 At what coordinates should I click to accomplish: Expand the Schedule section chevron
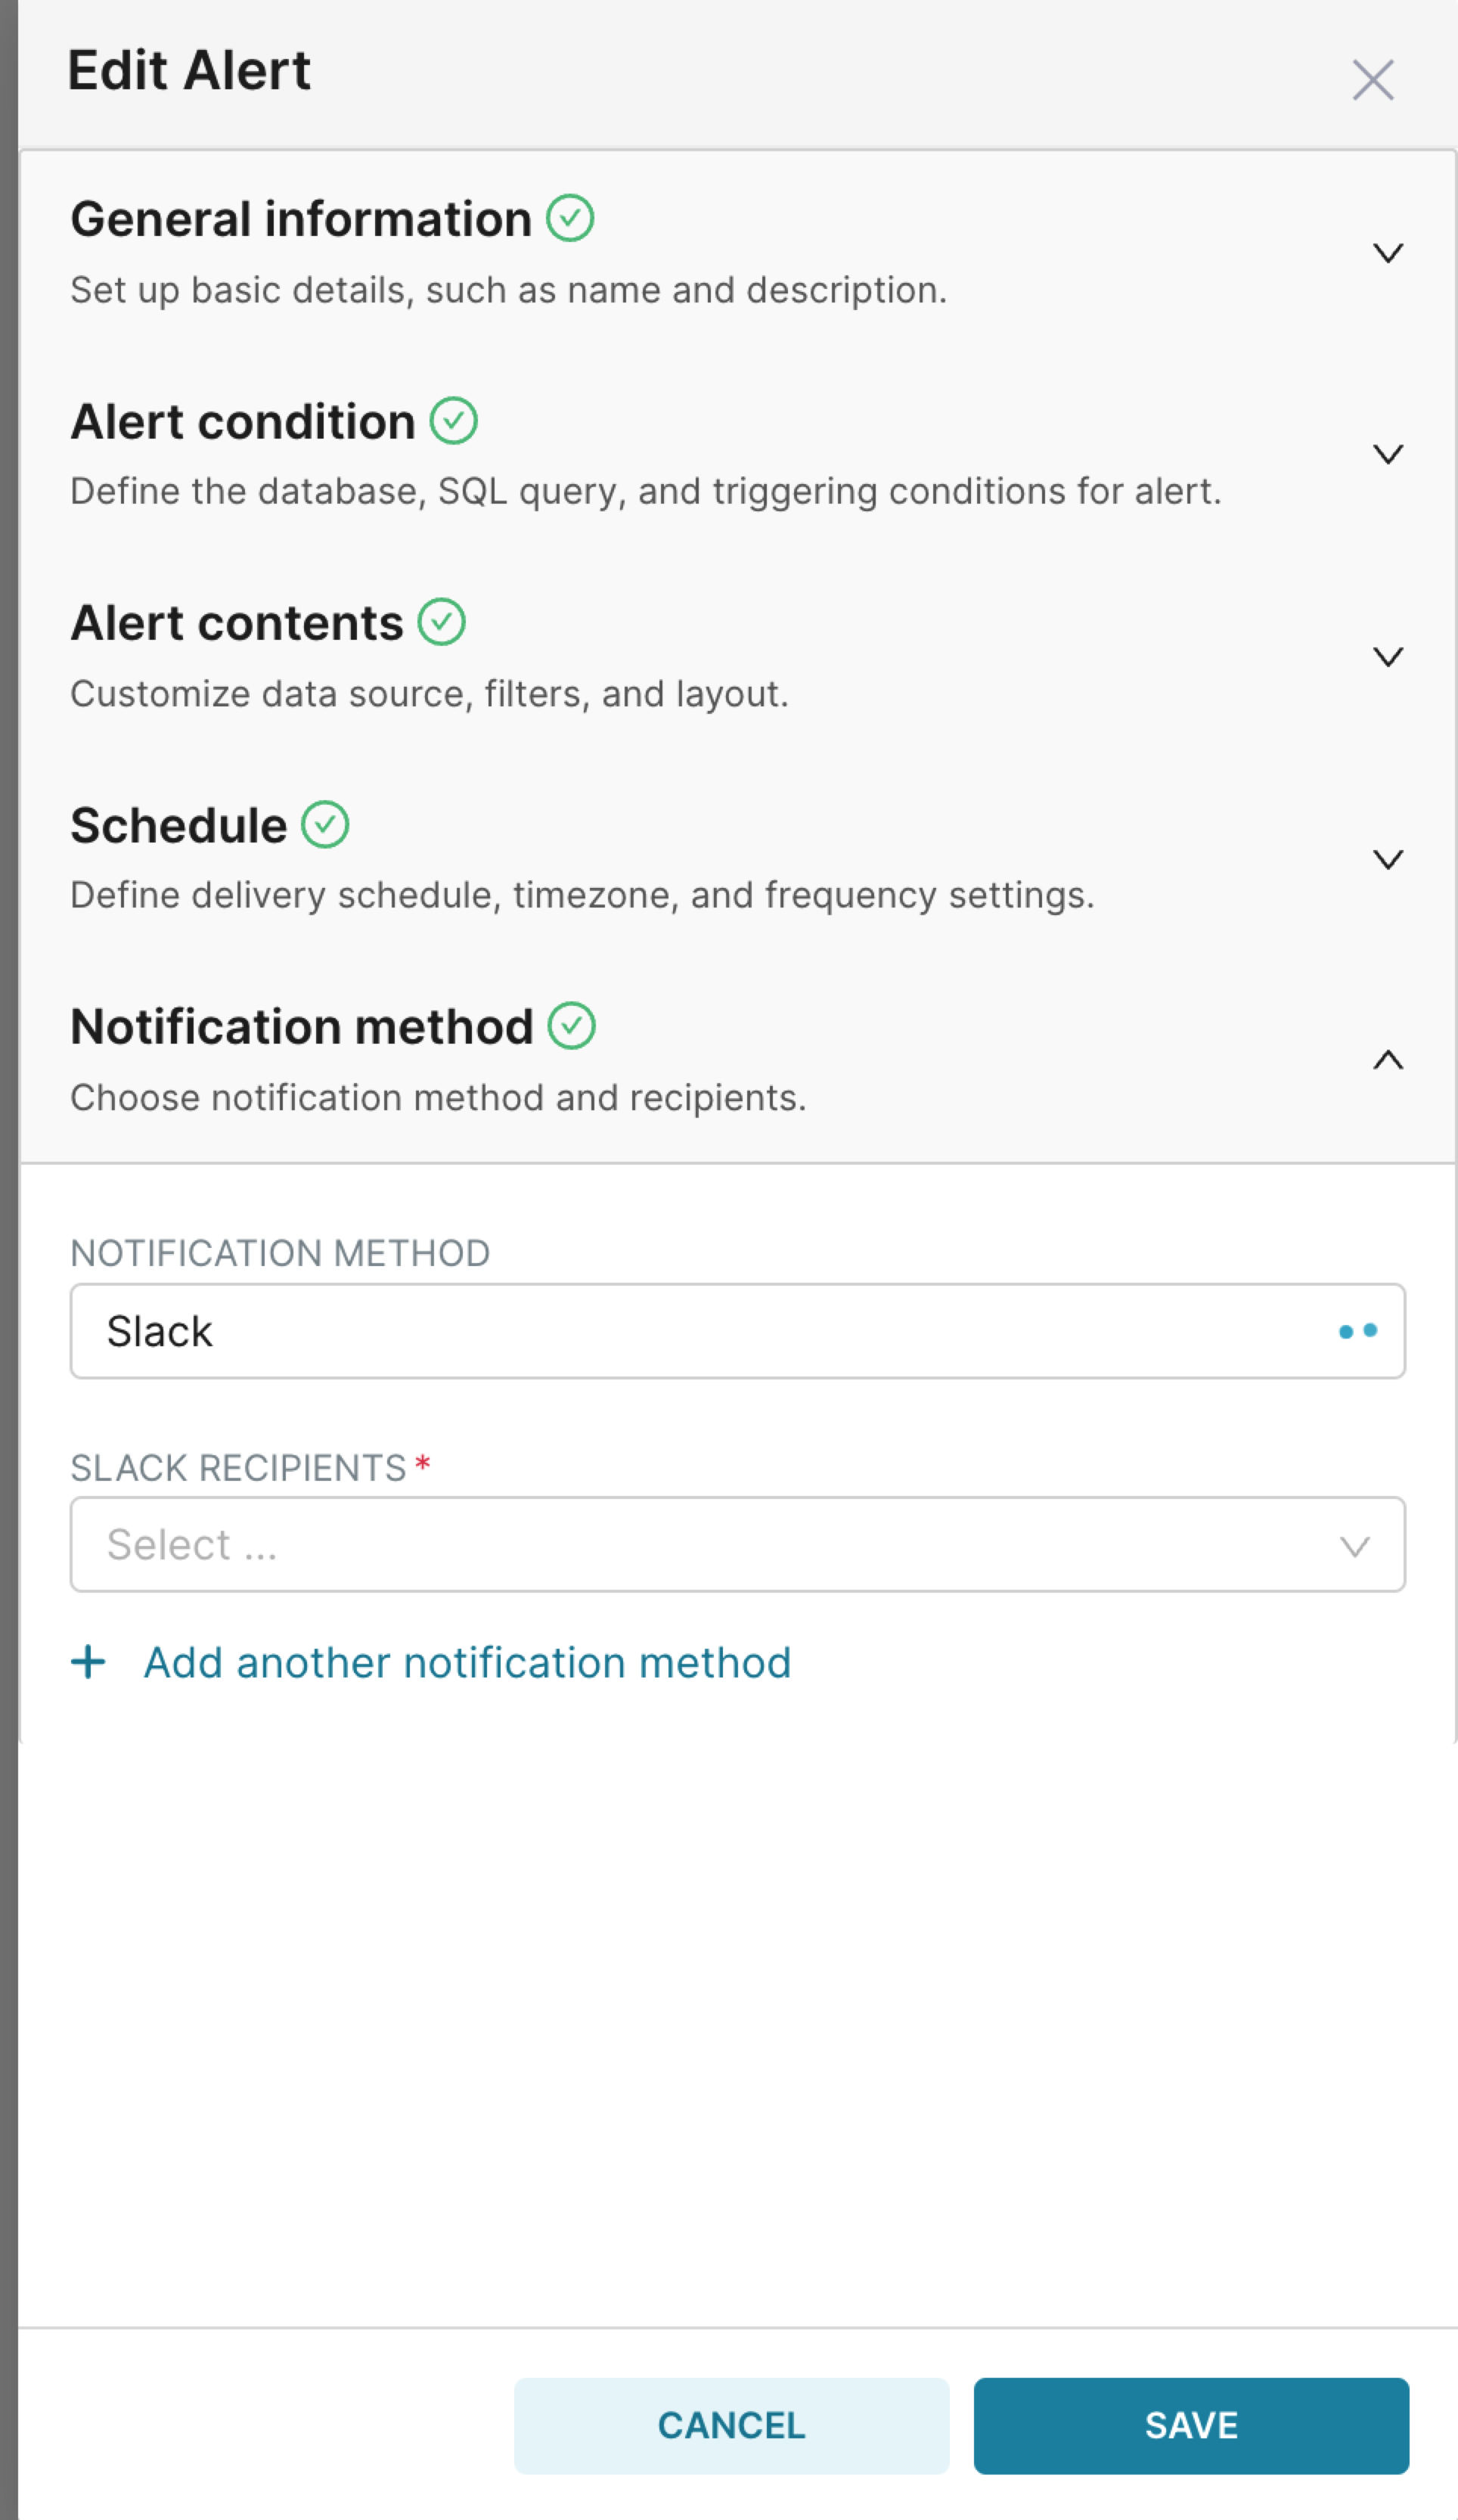tap(1388, 859)
